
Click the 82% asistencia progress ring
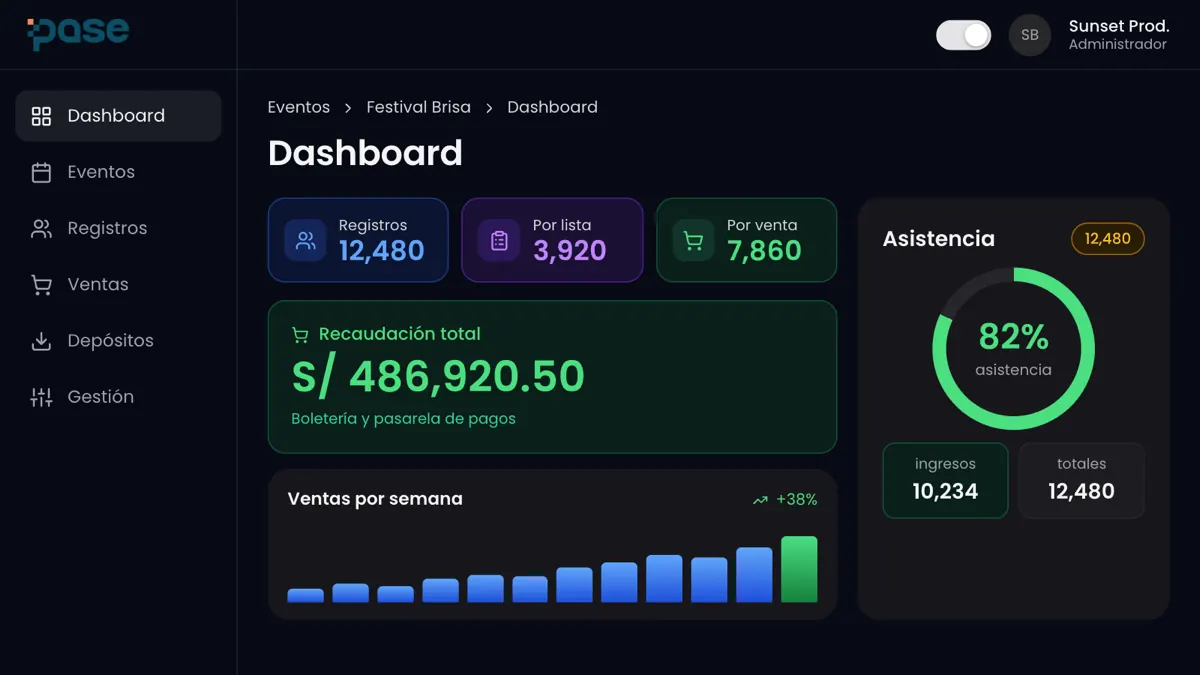[x=1014, y=349]
